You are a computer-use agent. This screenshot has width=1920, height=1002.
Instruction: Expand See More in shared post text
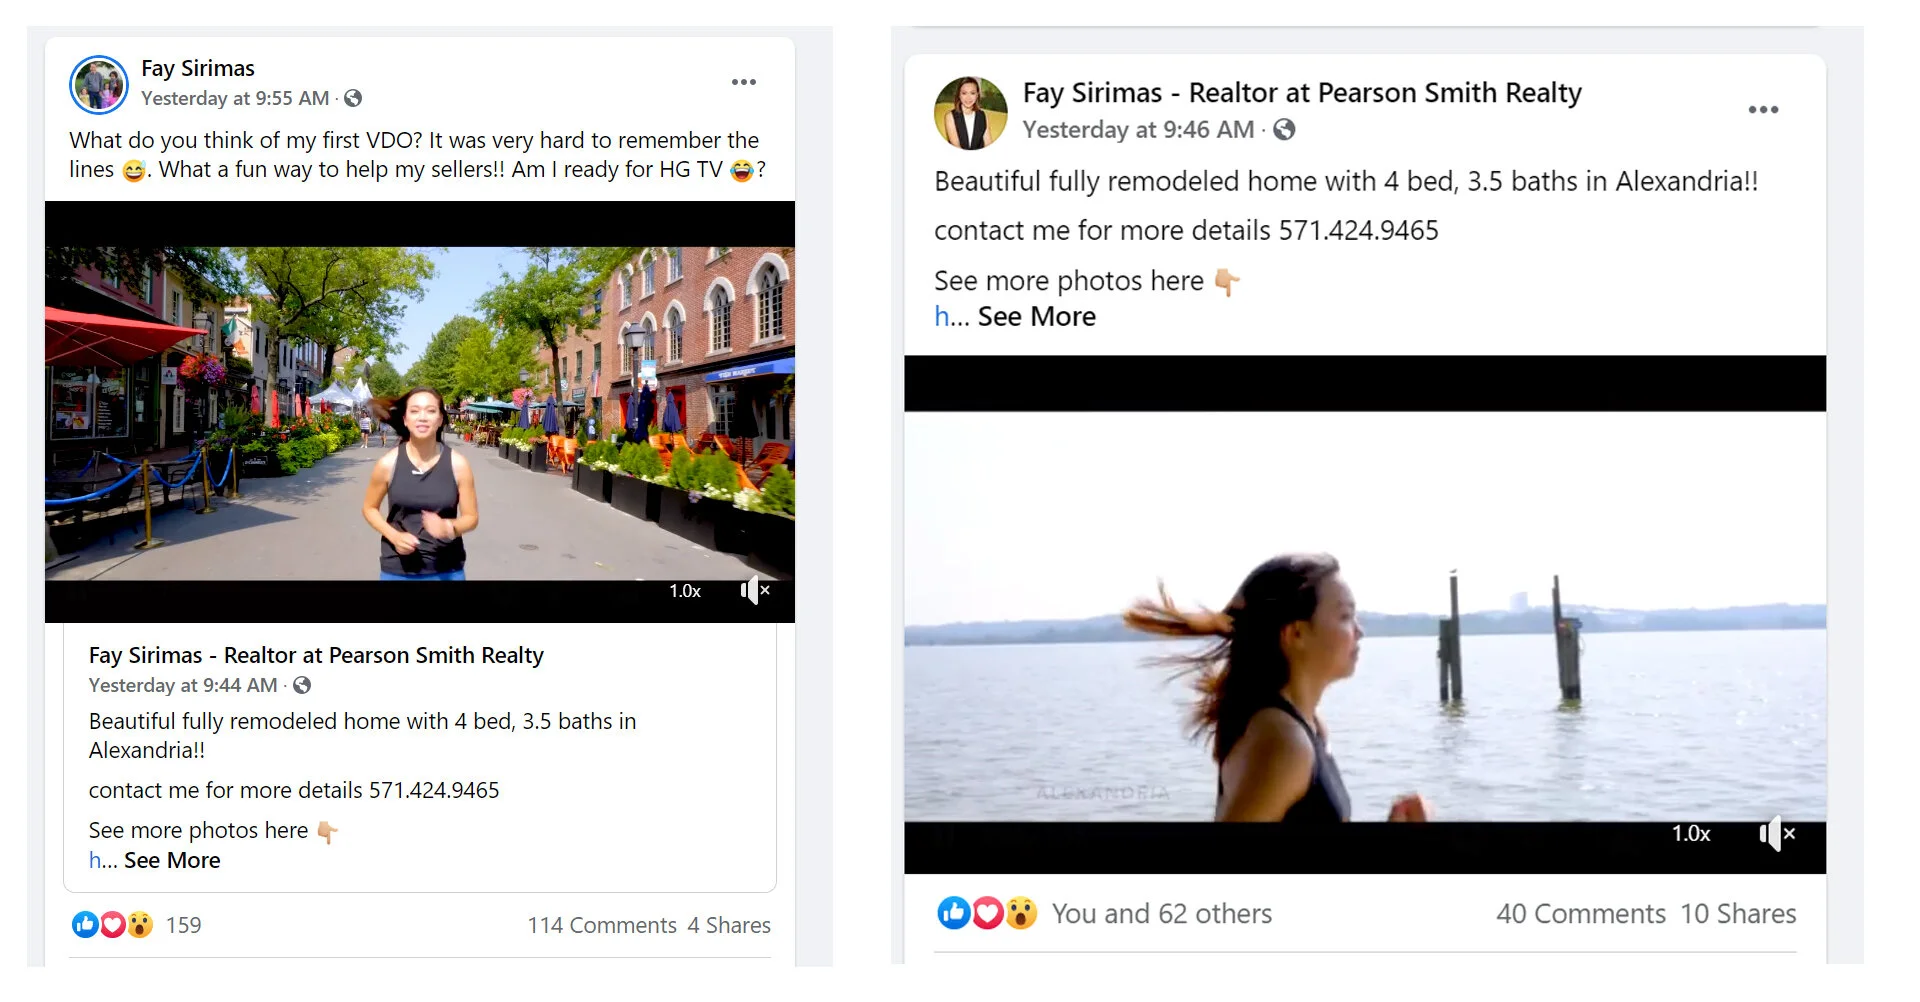pos(172,860)
